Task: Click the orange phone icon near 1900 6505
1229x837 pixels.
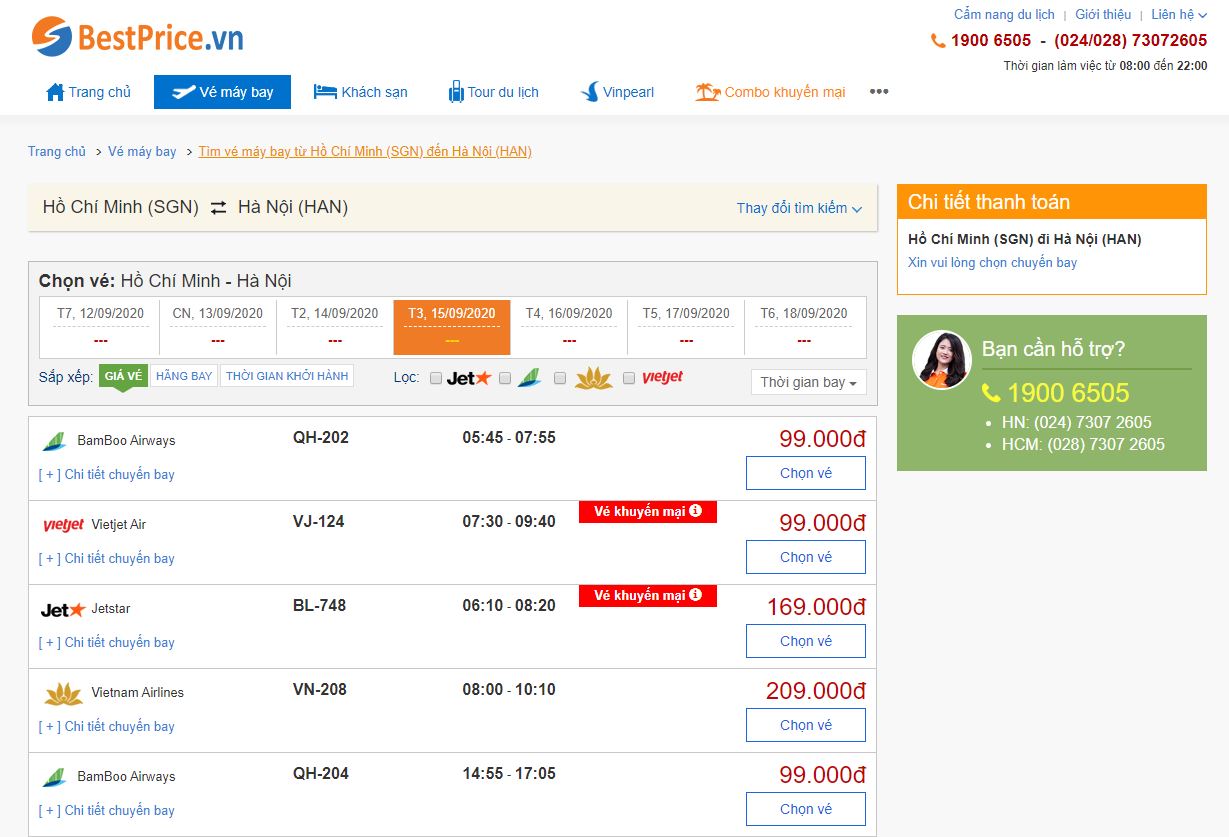Action: [938, 41]
